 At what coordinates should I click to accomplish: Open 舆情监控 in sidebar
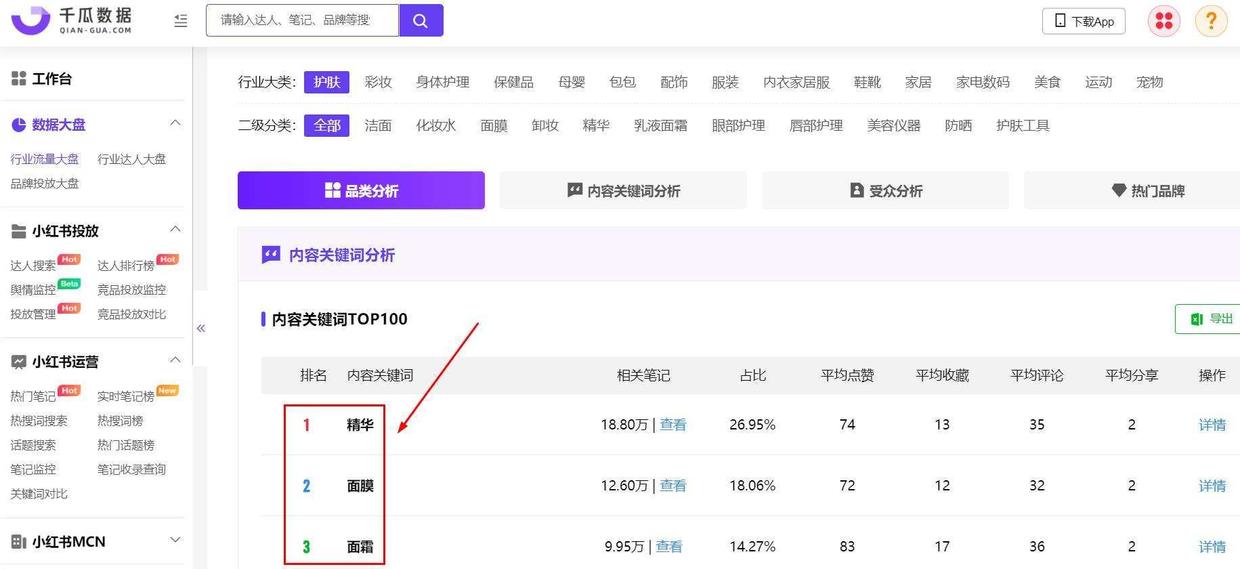click(x=34, y=290)
